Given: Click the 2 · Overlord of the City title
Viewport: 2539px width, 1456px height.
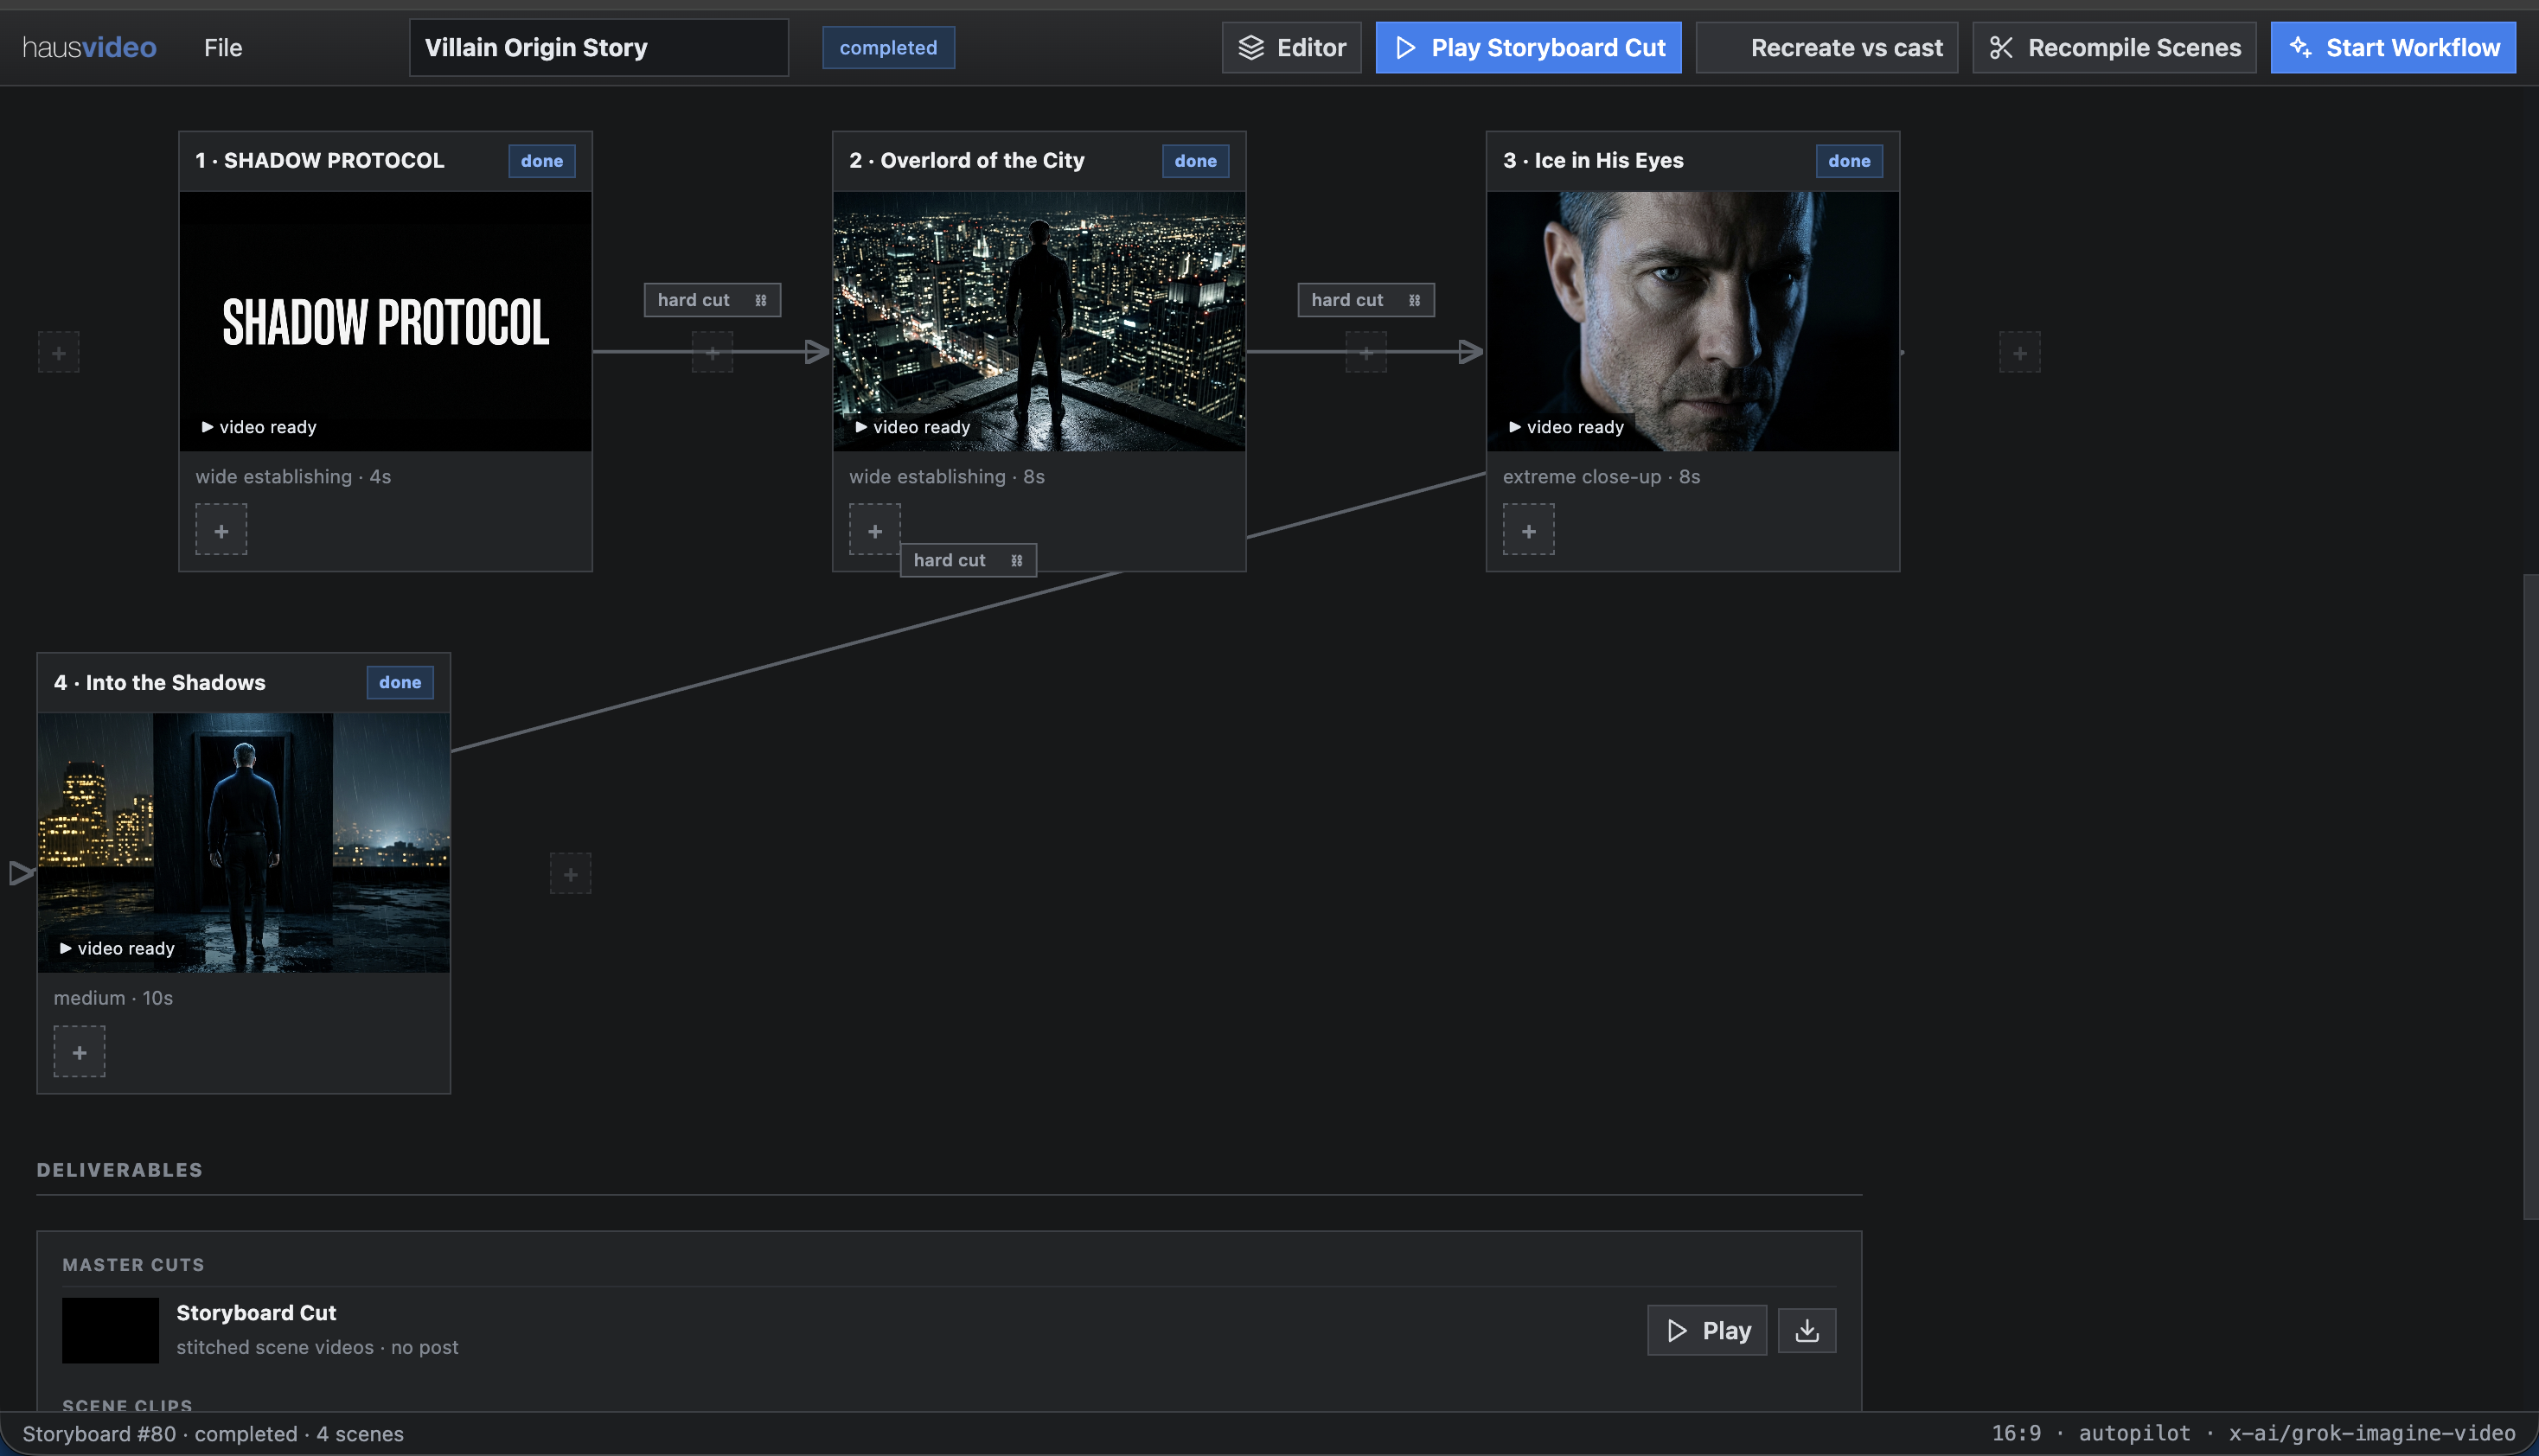Looking at the screenshot, I should pyautogui.click(x=966, y=161).
